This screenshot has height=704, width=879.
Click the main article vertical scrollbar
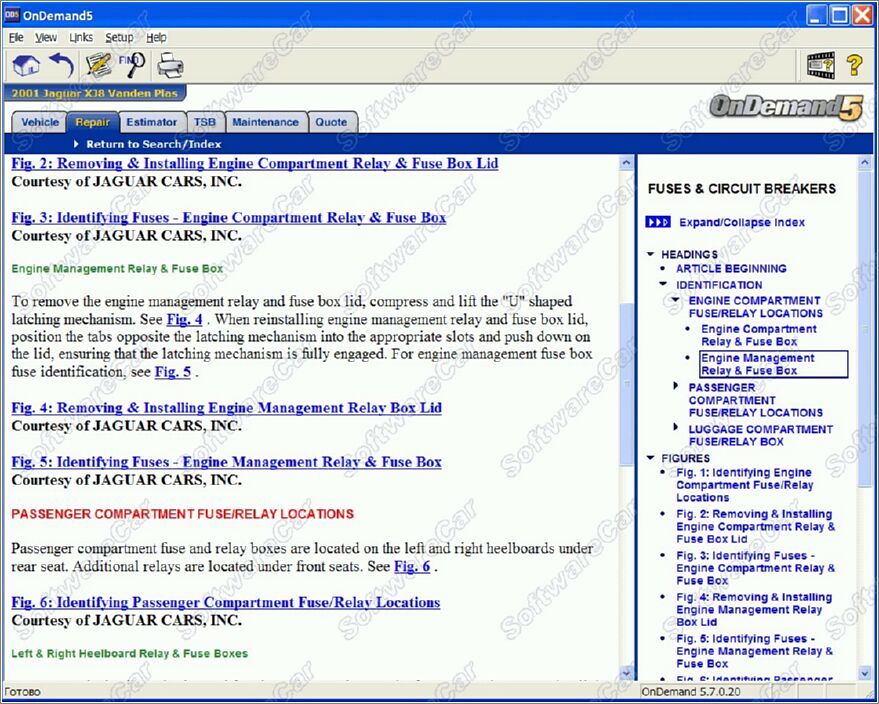[627, 400]
